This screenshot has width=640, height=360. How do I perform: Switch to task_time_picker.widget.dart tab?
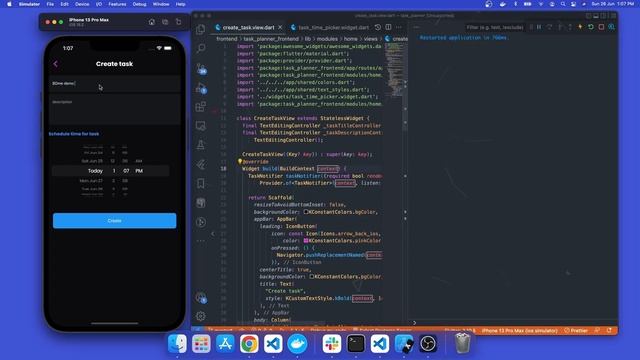coord(334,27)
